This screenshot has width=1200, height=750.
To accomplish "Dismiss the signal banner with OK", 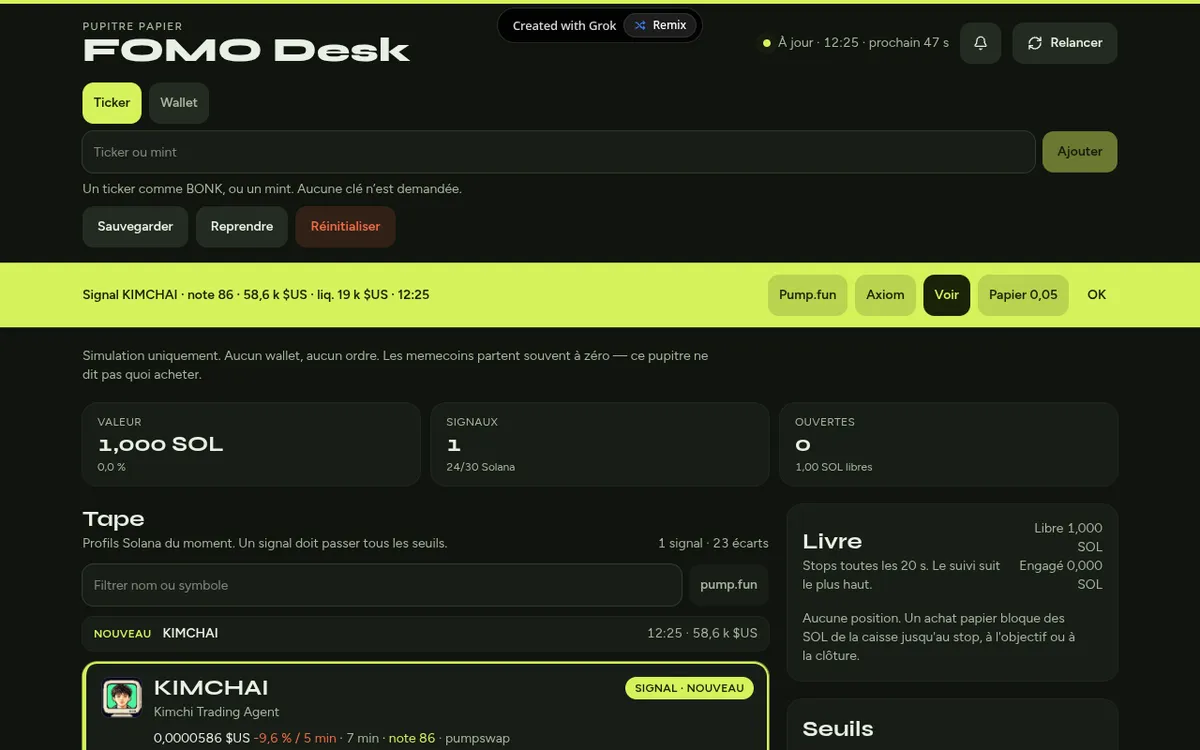I will pos(1097,295).
